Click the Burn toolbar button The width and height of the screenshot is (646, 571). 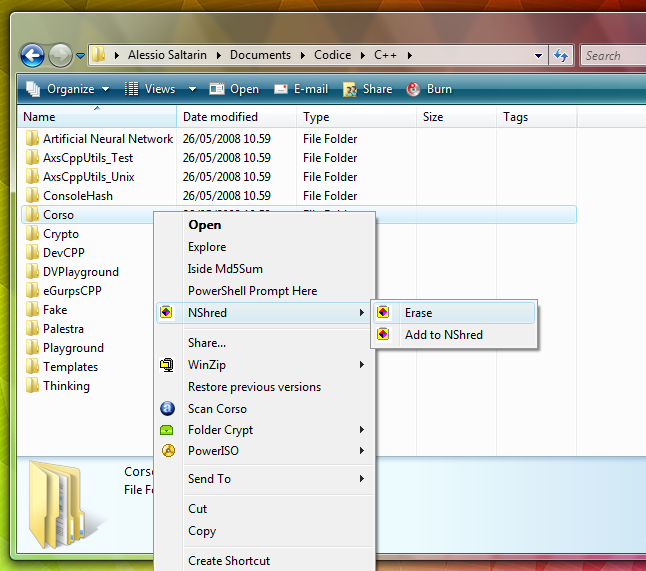(429, 89)
